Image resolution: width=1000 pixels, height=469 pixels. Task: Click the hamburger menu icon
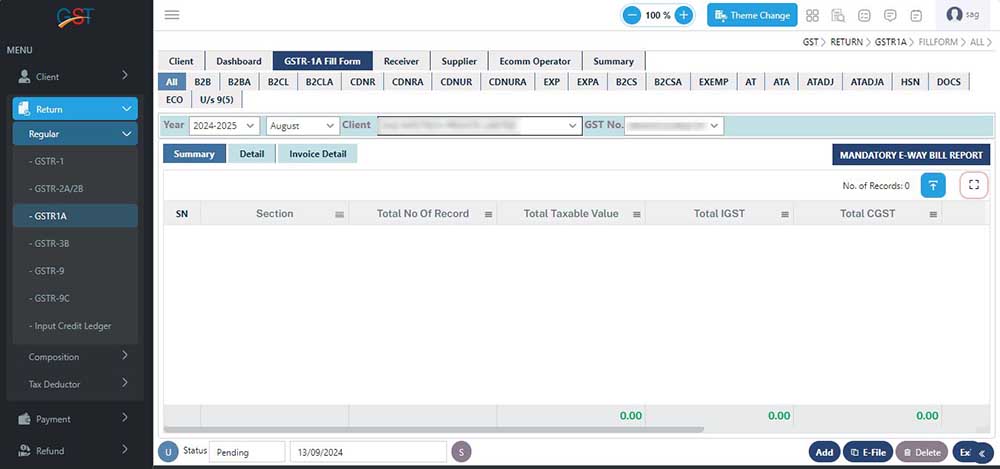[171, 15]
